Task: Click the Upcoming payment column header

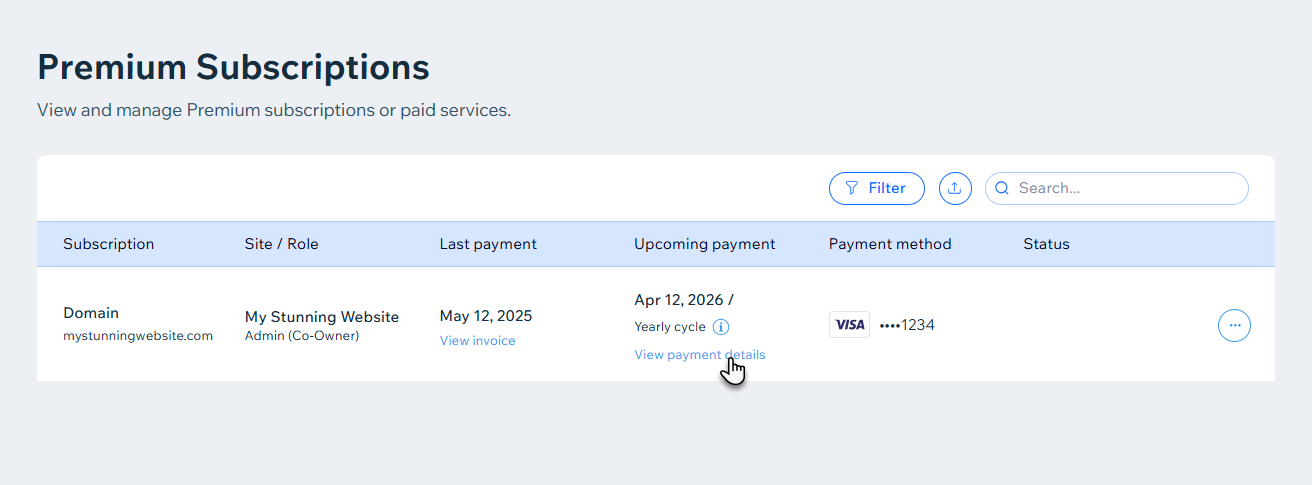Action: pos(704,244)
